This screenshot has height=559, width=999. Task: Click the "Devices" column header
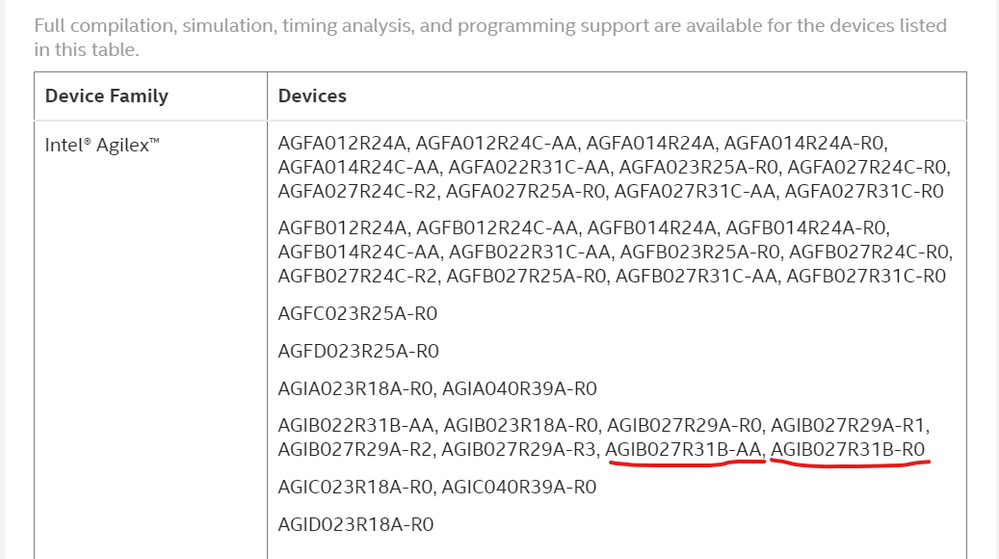(x=312, y=96)
